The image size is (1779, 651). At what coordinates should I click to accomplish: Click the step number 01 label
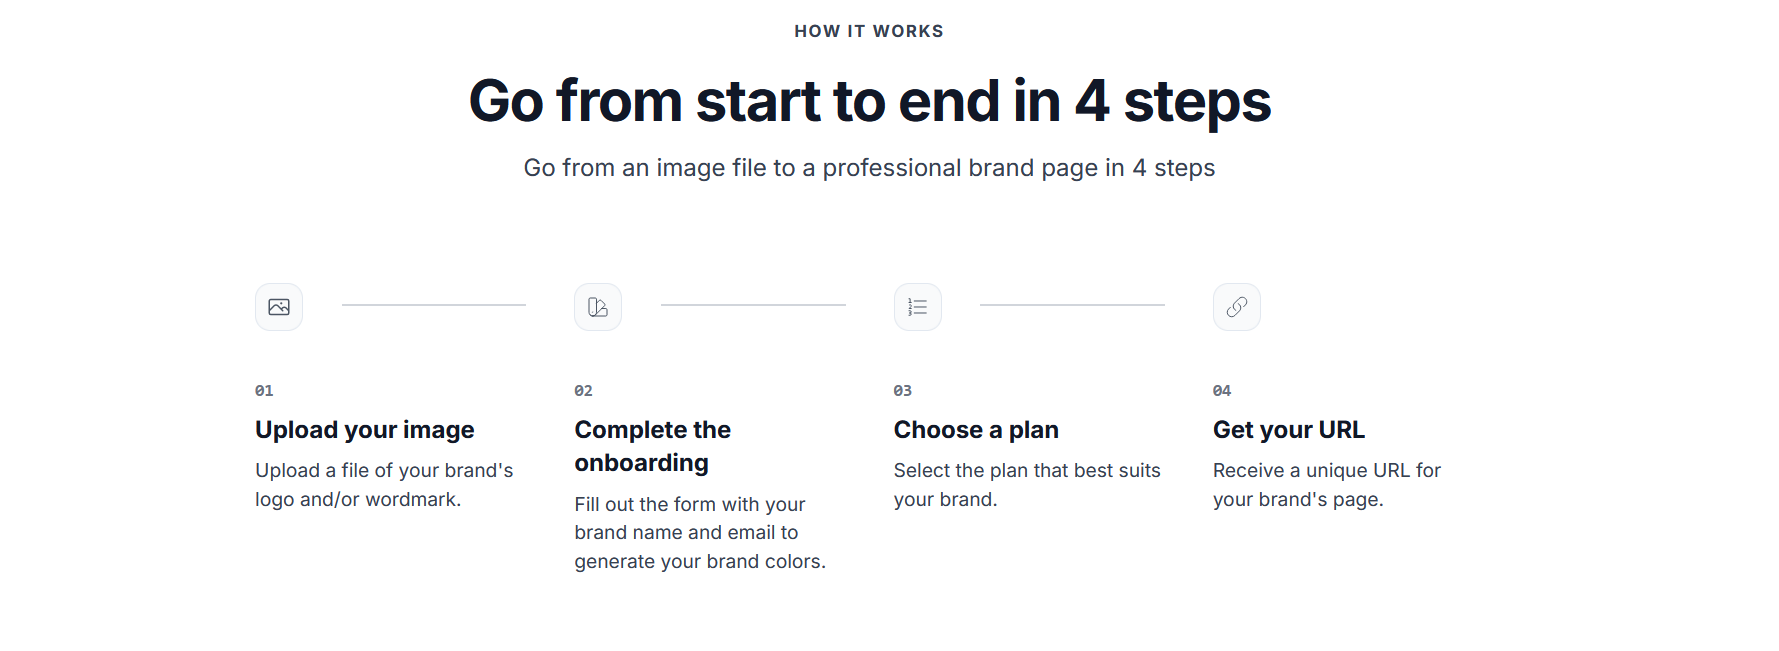[x=264, y=391]
